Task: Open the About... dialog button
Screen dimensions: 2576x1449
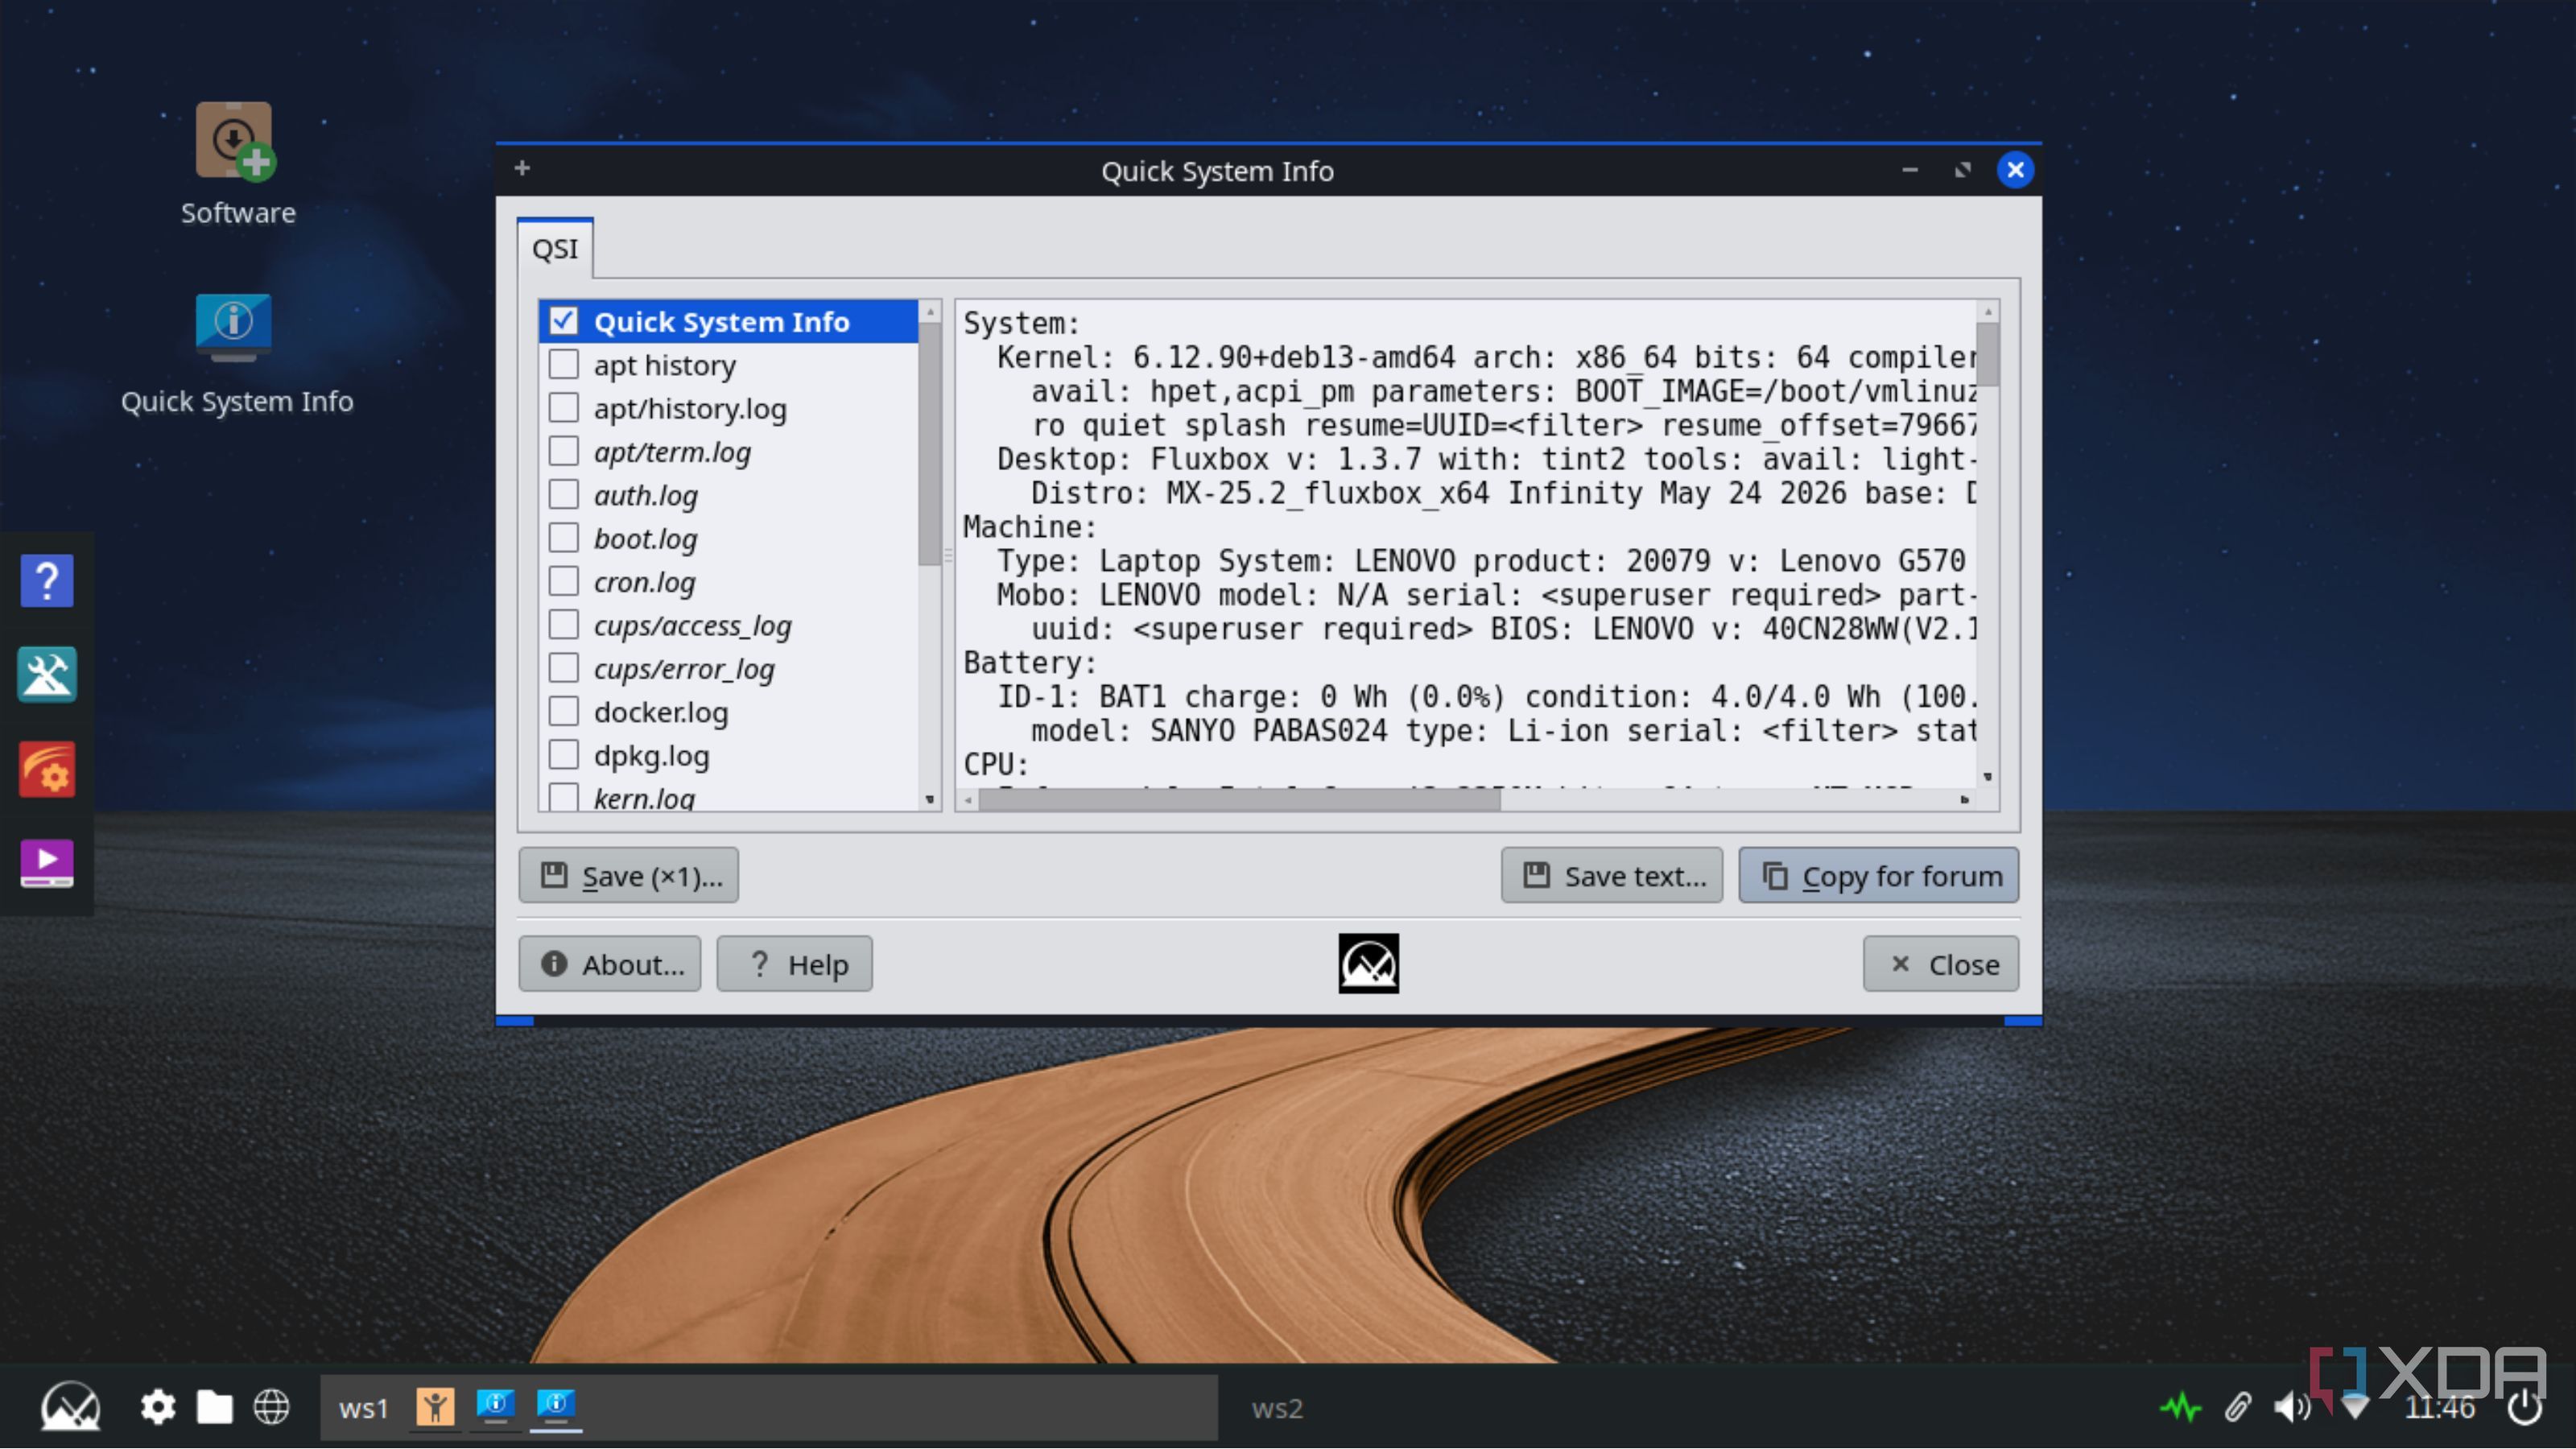Action: [x=610, y=964]
